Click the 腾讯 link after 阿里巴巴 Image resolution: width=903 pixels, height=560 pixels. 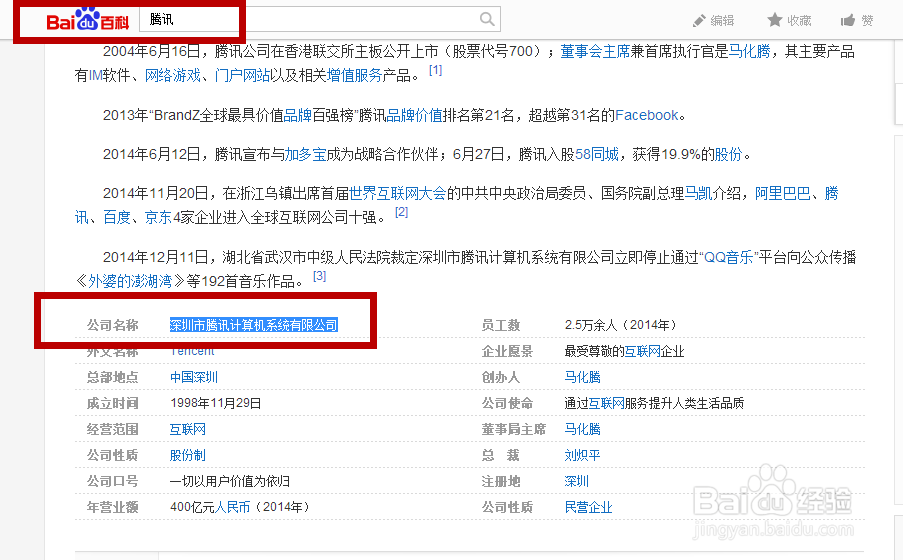coord(832,193)
